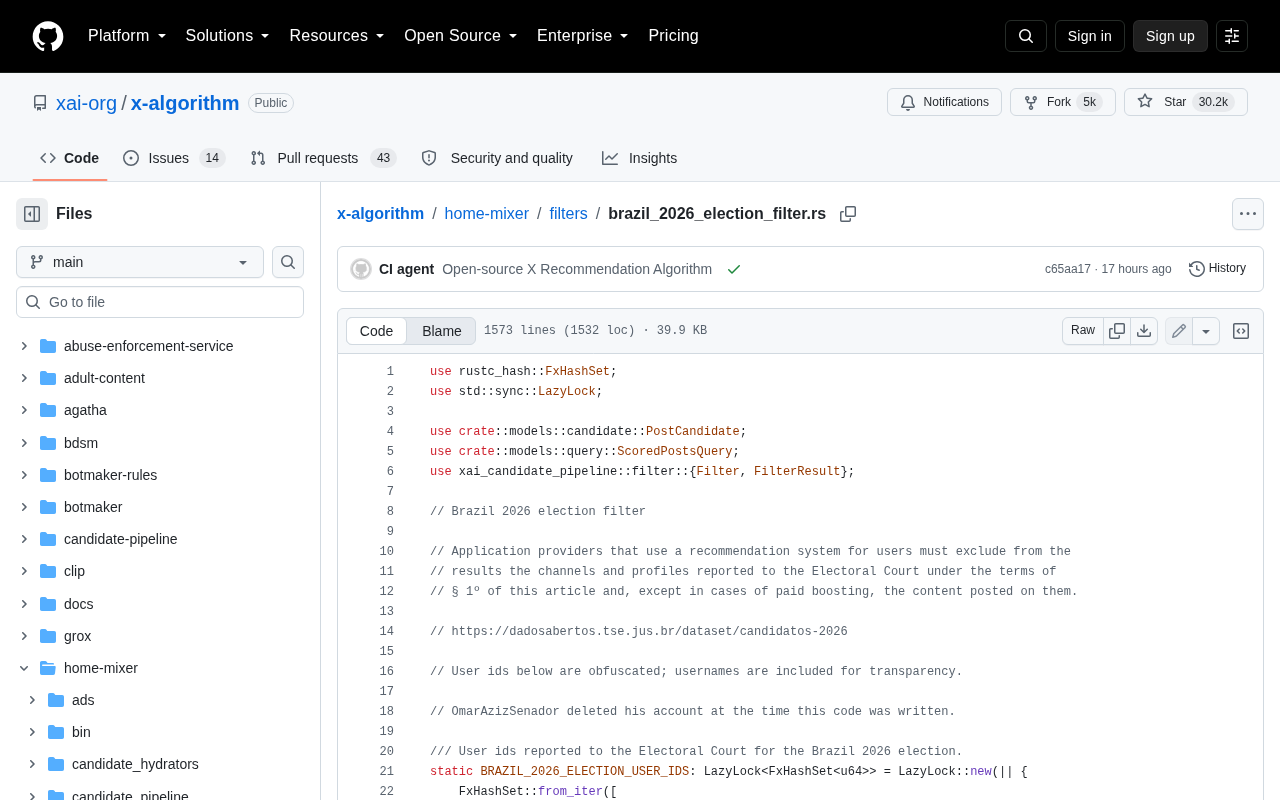
Task: View commit status check mark
Action: [x=734, y=269]
